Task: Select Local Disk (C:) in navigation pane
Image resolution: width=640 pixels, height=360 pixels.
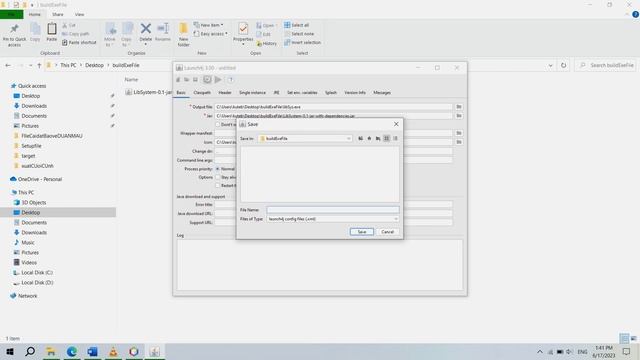Action: click(x=37, y=273)
